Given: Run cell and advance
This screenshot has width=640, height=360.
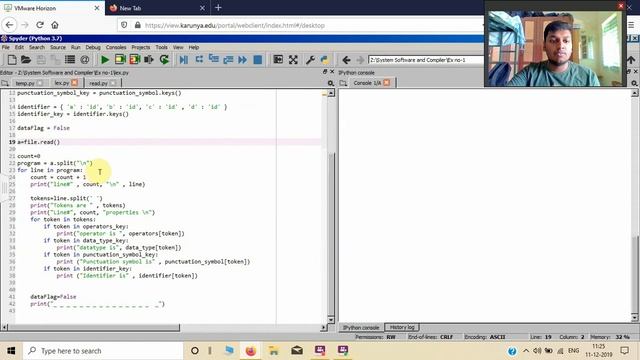Looking at the screenshot, I should (135, 60).
